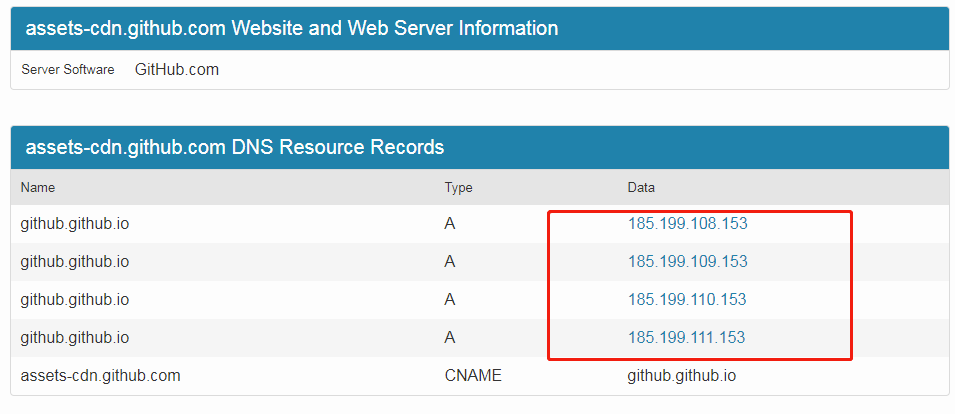Click the Name column header
Image resolution: width=955 pixels, height=414 pixels.
click(38, 187)
